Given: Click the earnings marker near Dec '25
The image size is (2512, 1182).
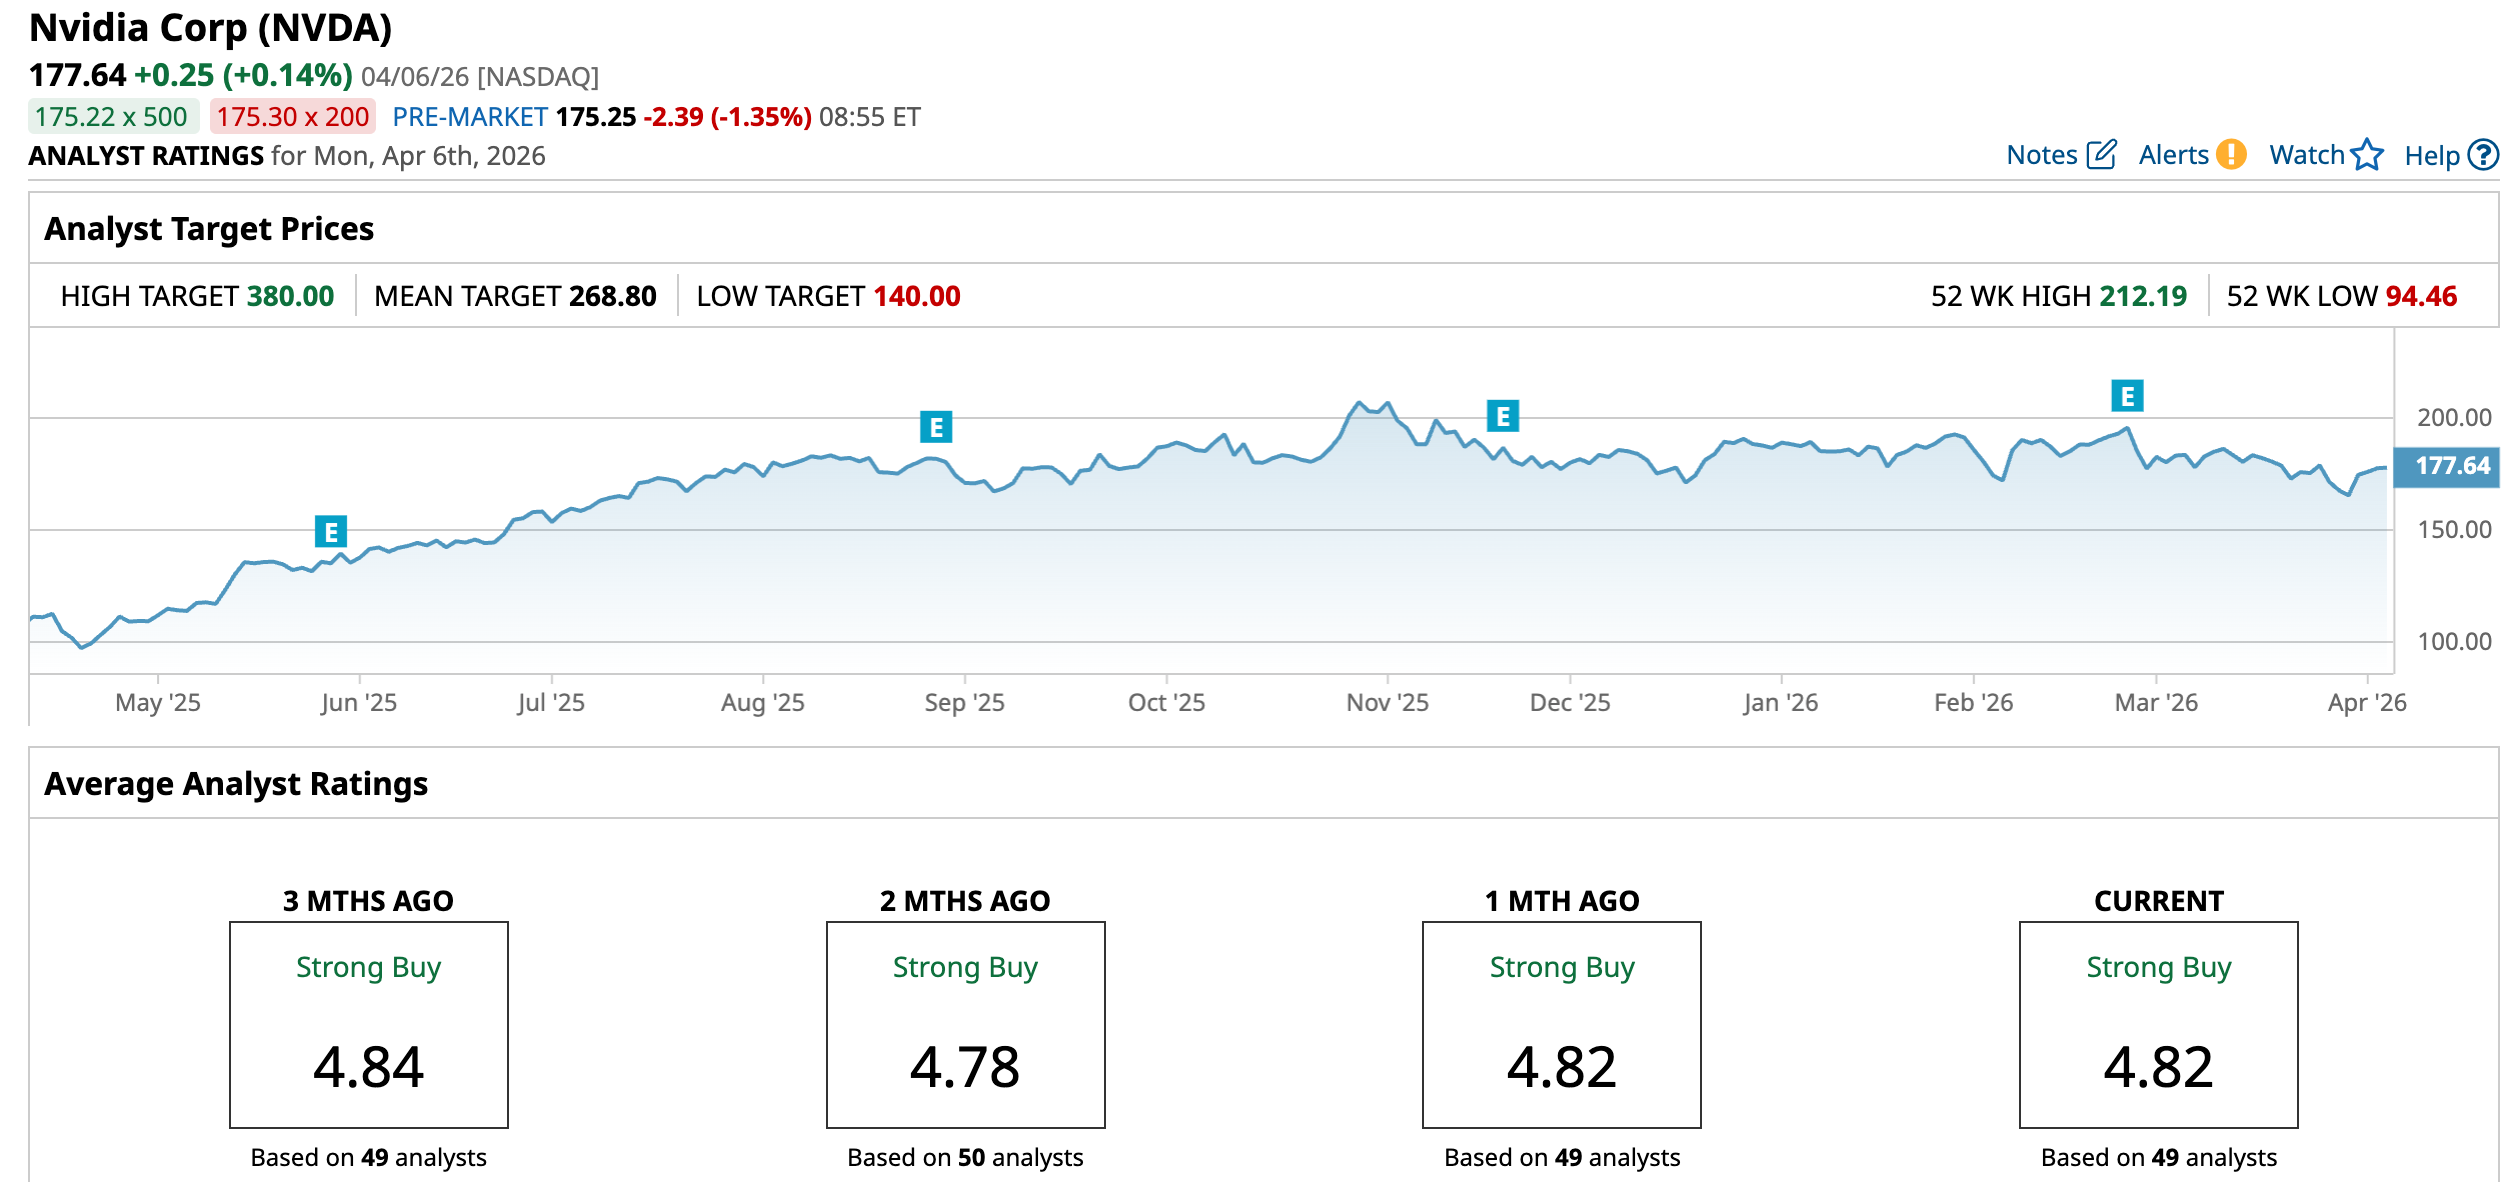Looking at the screenshot, I should [1503, 416].
